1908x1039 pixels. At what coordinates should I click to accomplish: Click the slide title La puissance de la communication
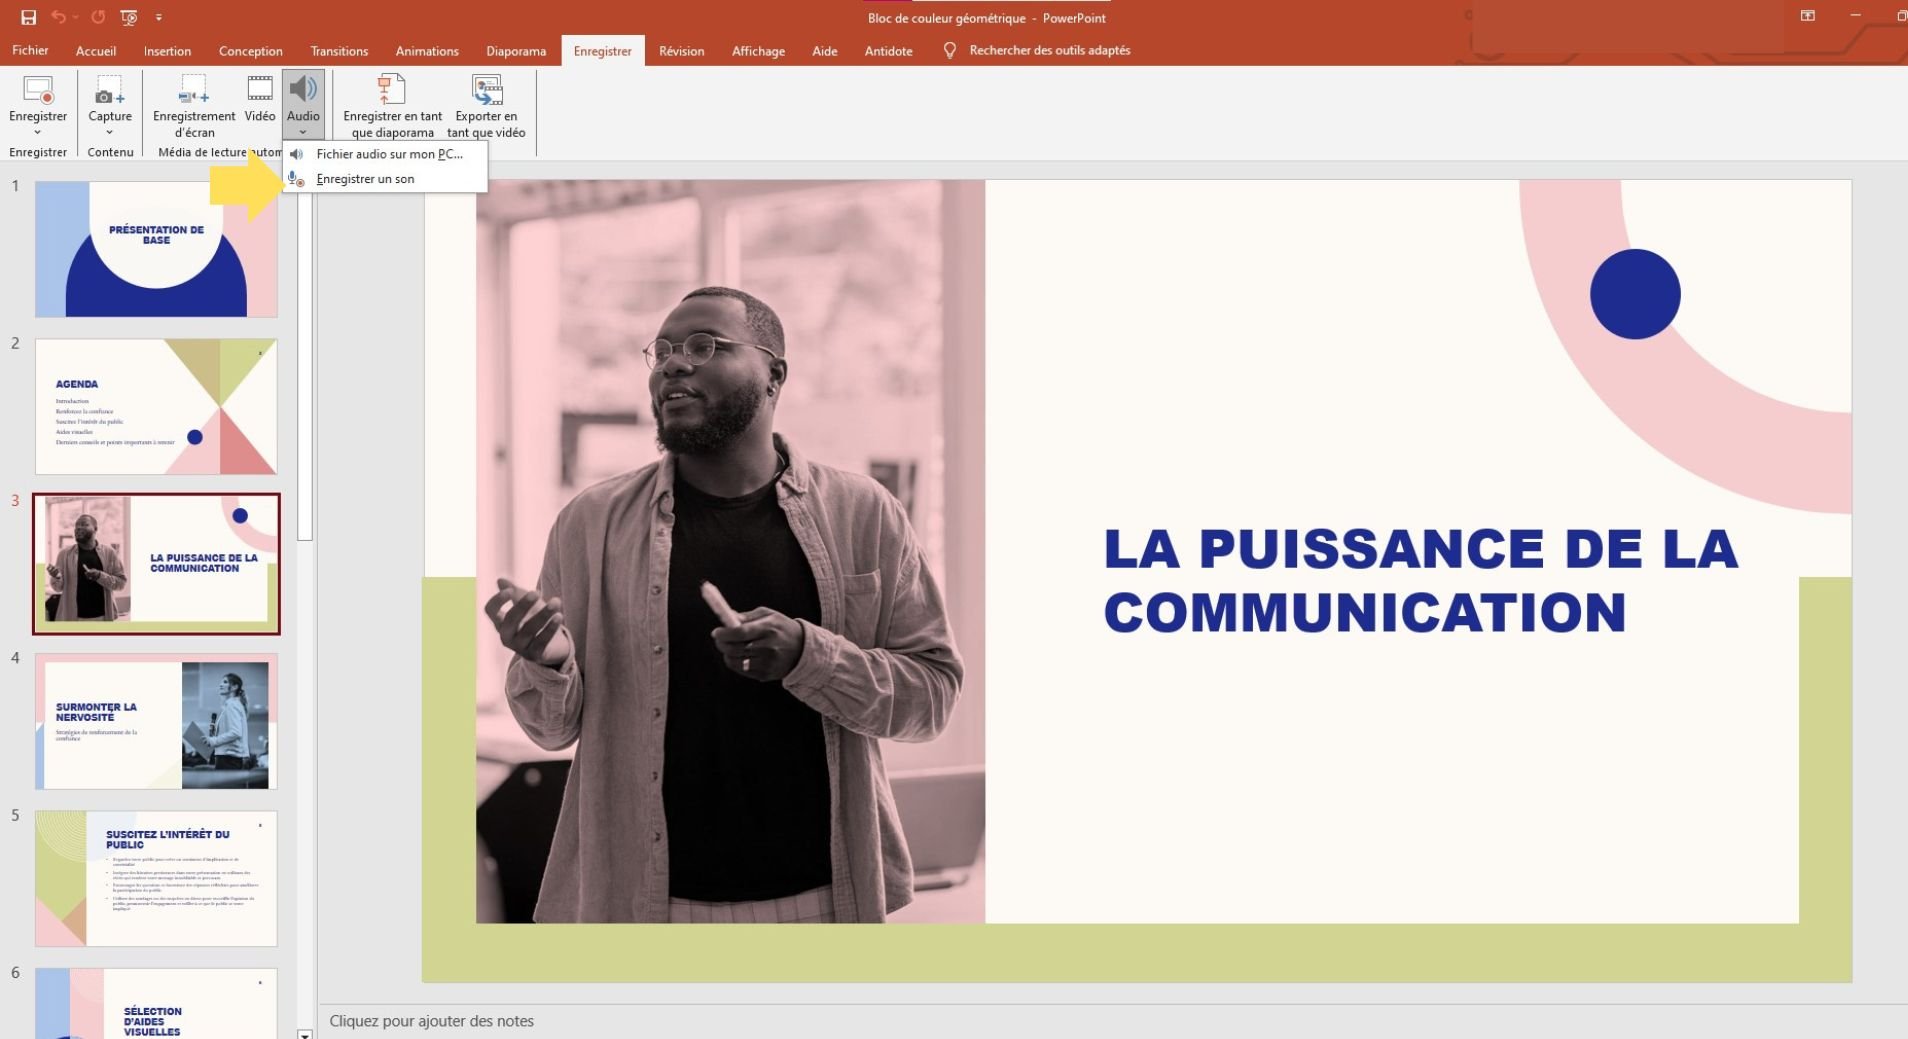tap(1420, 580)
